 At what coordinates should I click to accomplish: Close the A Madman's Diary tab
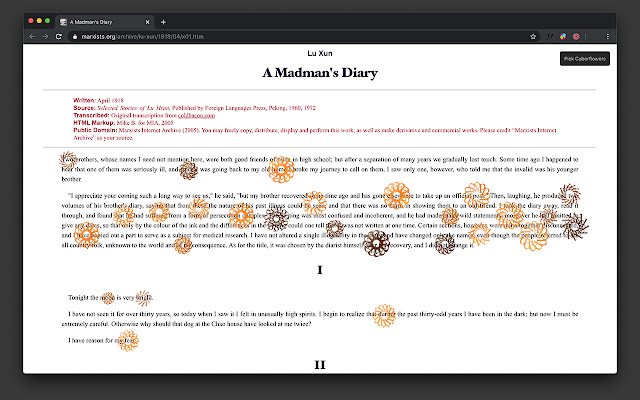point(147,22)
